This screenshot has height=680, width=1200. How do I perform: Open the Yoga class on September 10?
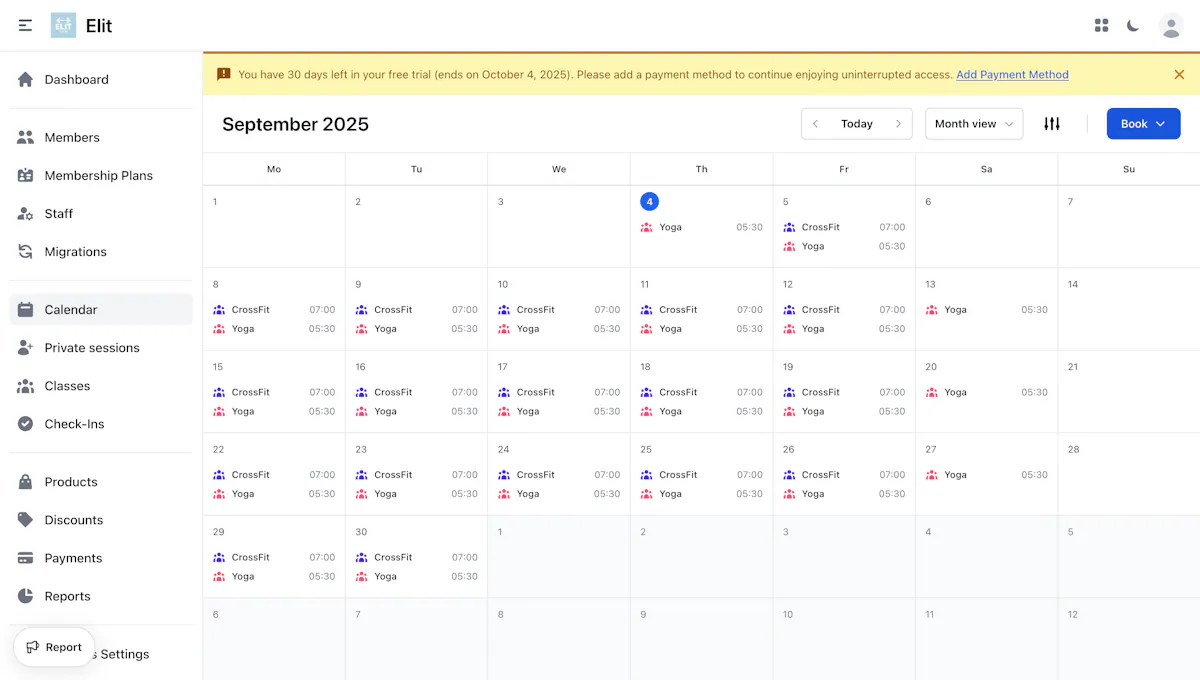coord(559,329)
